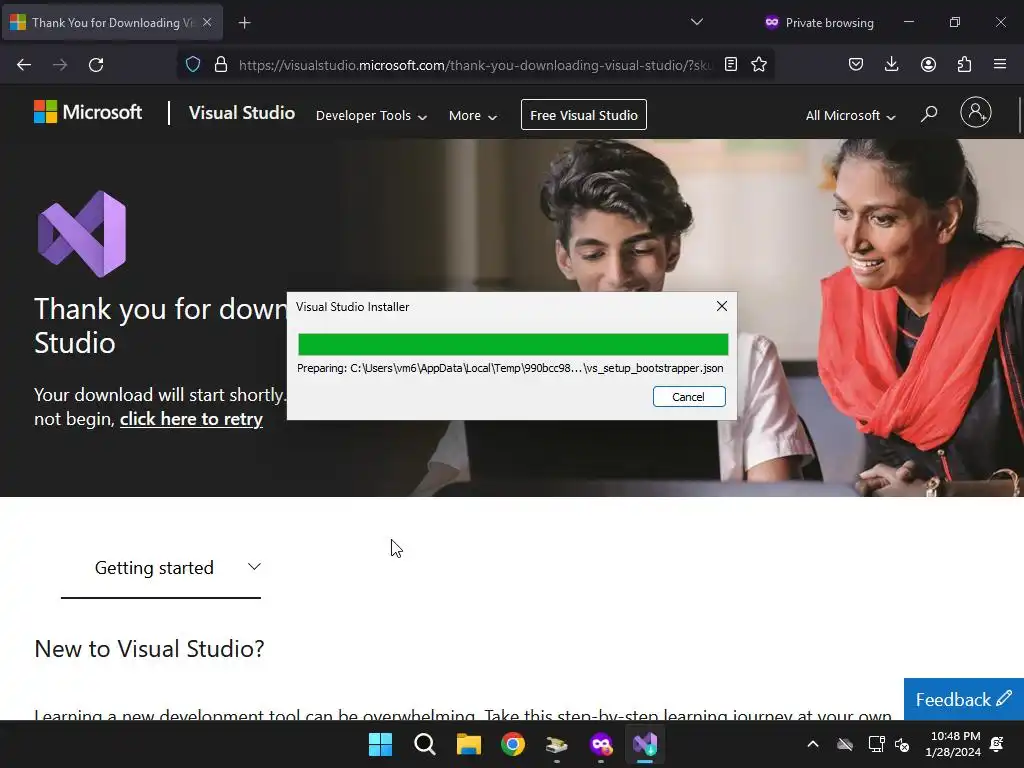Expand the Getting started dropdown

[x=161, y=568]
